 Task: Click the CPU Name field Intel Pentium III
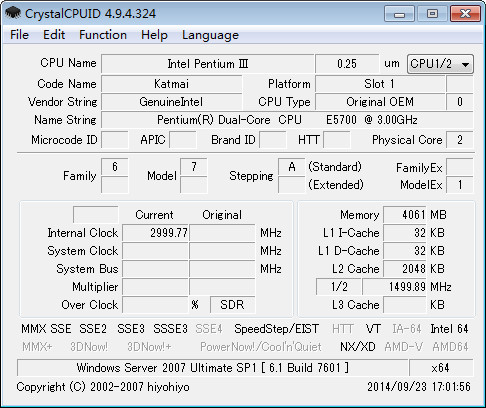[x=208, y=64]
